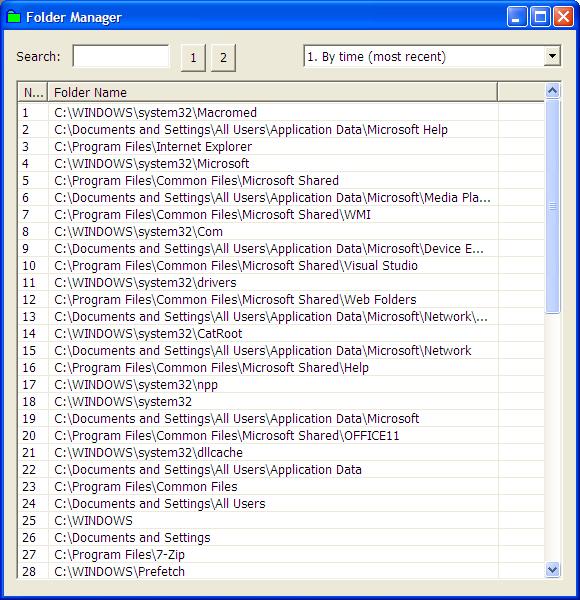
Task: Click the scrollbar up arrow
Action: (x=552, y=91)
